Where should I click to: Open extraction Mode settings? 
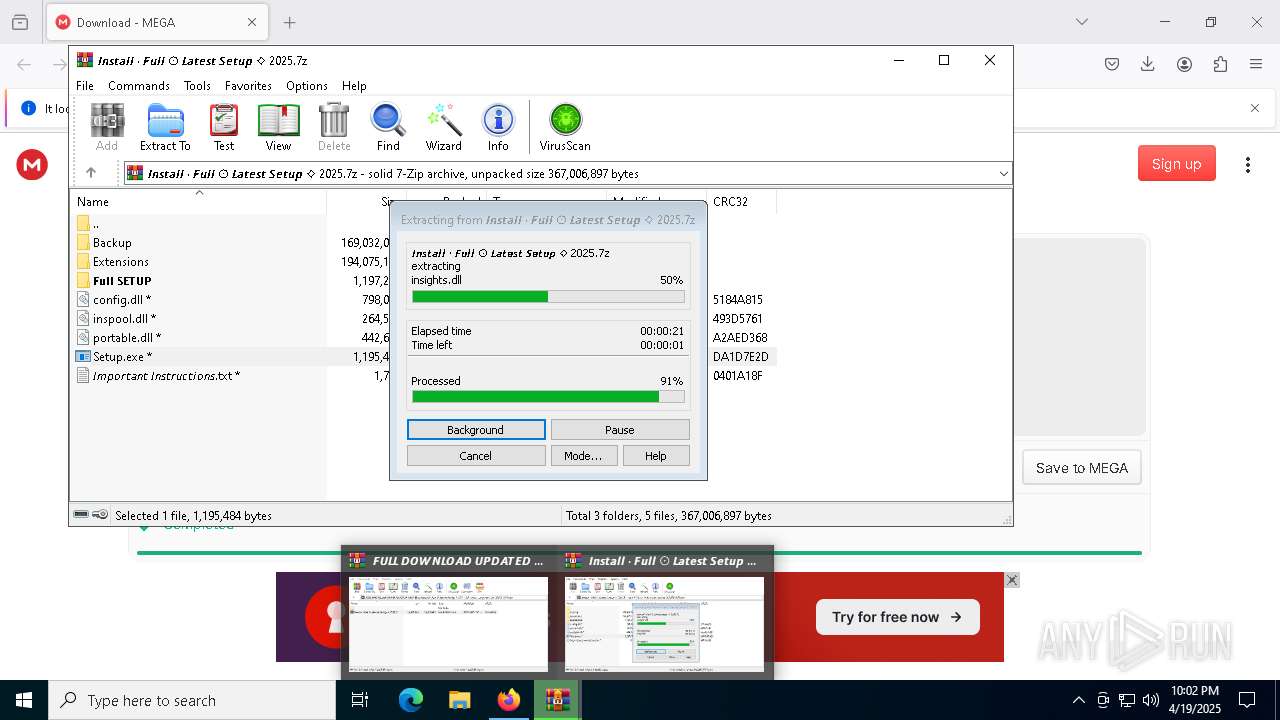[583, 456]
